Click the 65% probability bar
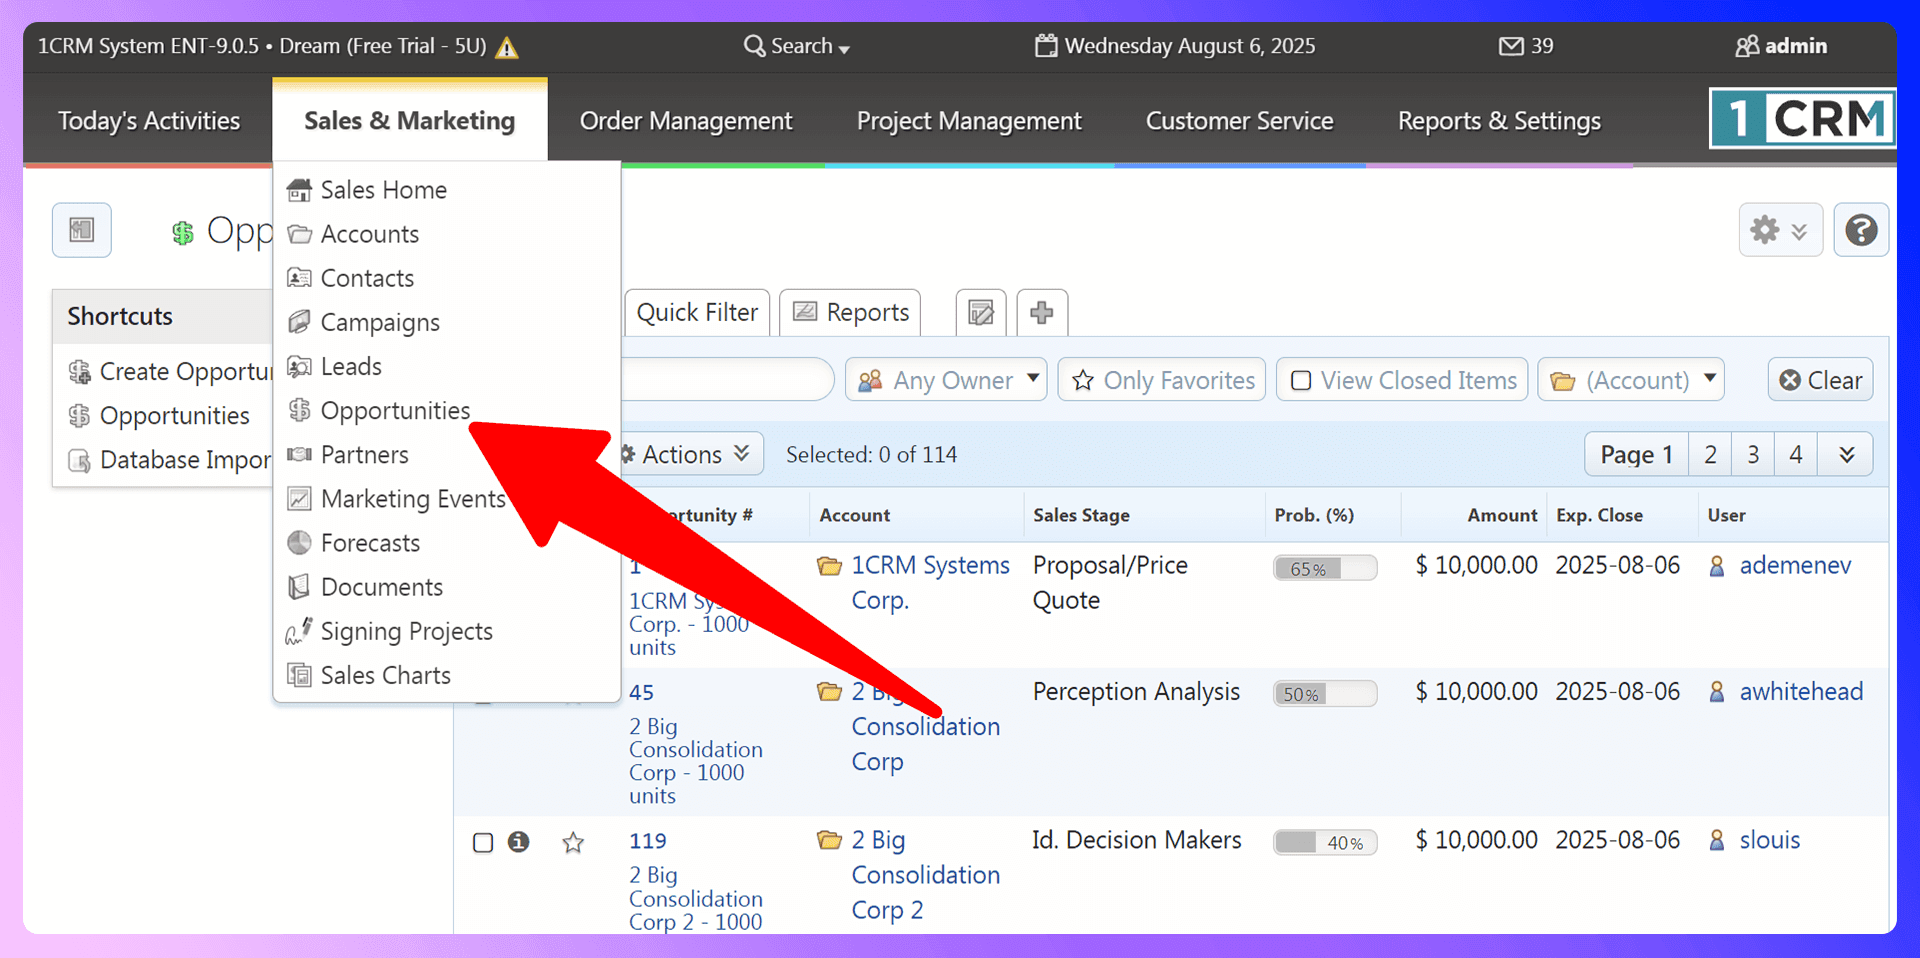 (1325, 568)
